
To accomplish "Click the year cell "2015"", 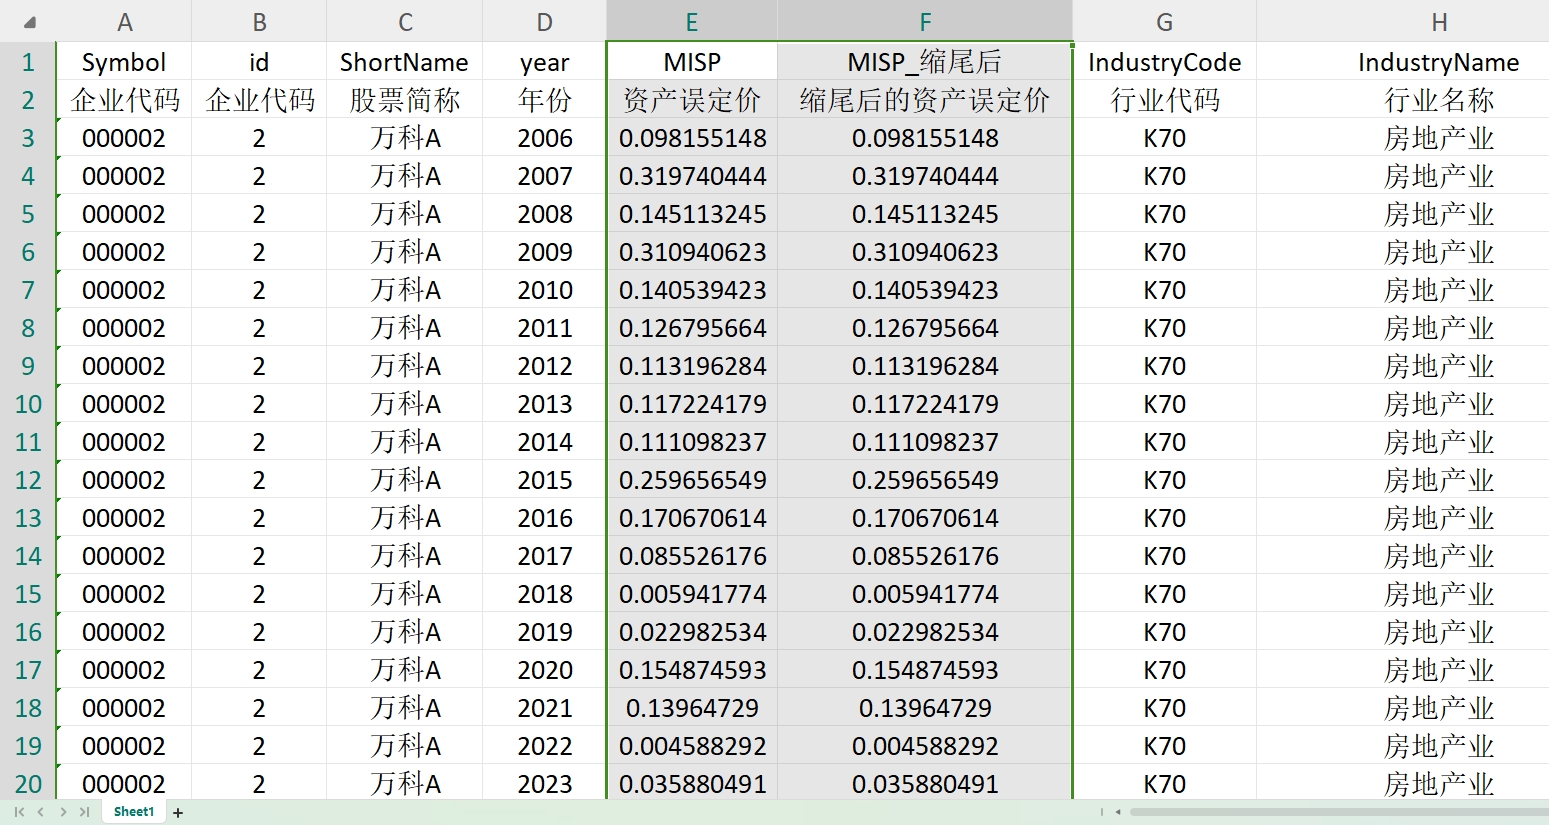I will pos(545,480).
